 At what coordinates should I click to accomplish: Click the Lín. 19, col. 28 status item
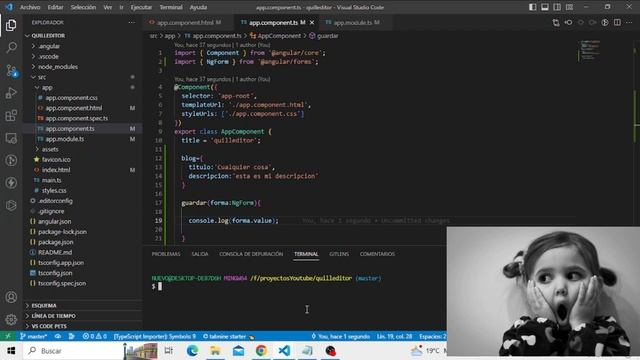click(394, 336)
